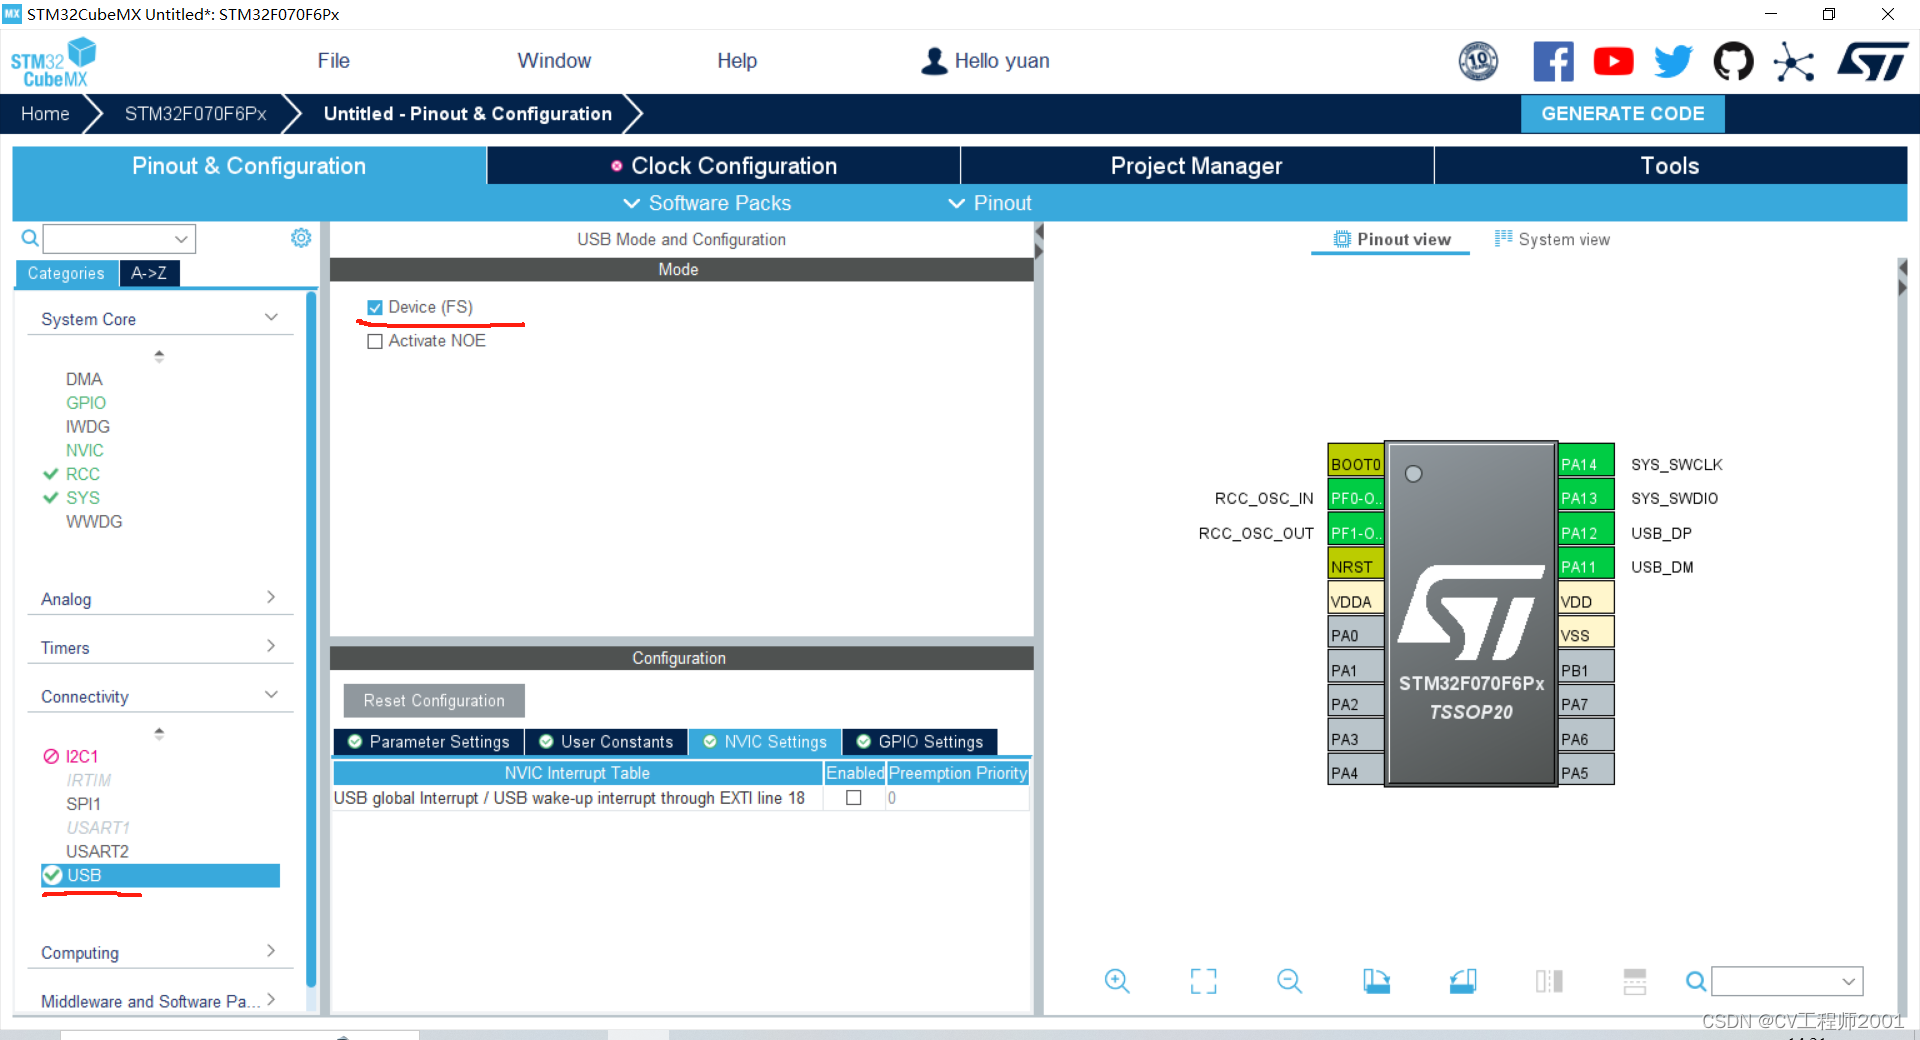Viewport: 1920px width, 1040px height.
Task: Switch to the Project Manager tab
Action: pos(1197,166)
